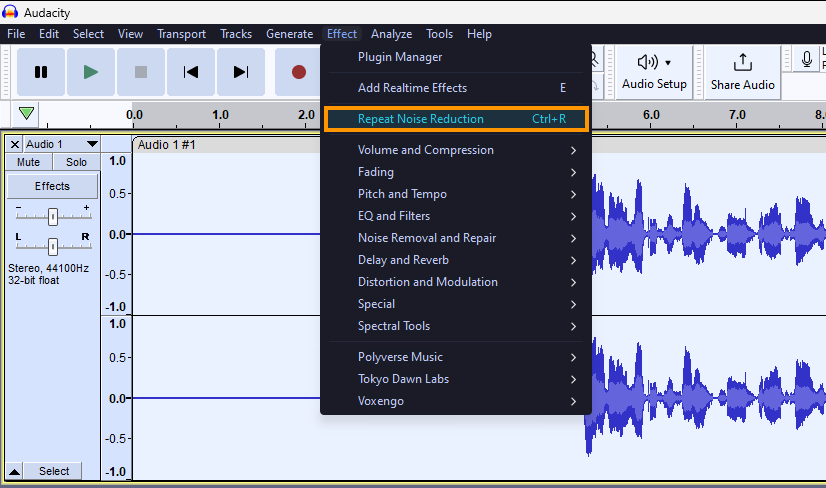Open the Transport menu
826x488 pixels.
[181, 34]
